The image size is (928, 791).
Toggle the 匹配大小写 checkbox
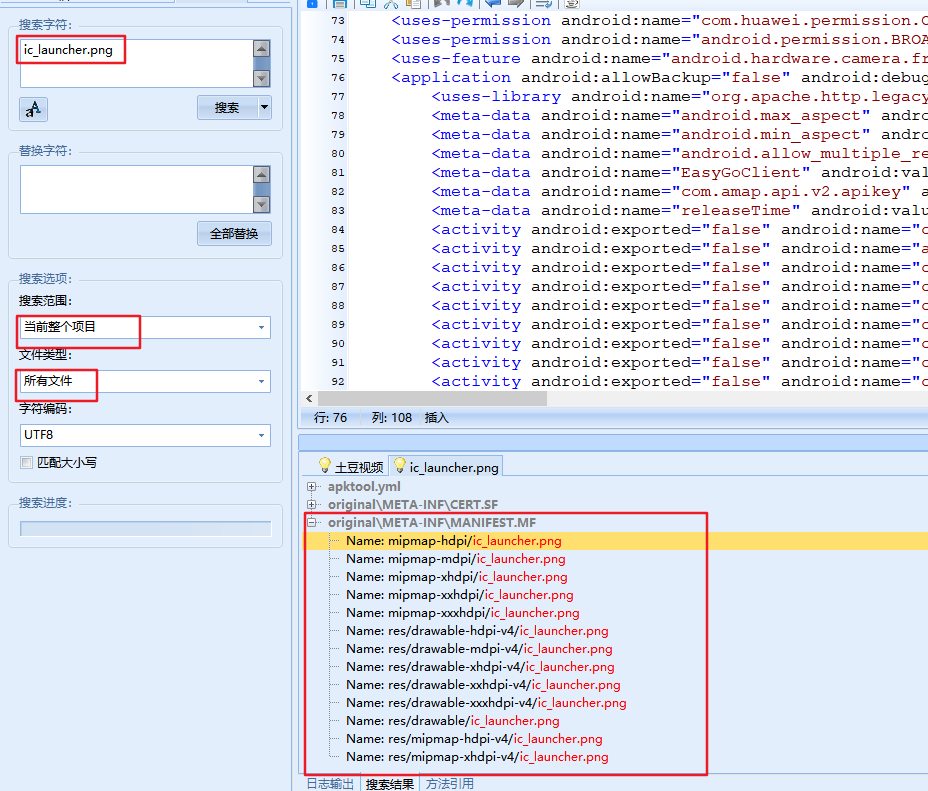(x=26, y=462)
